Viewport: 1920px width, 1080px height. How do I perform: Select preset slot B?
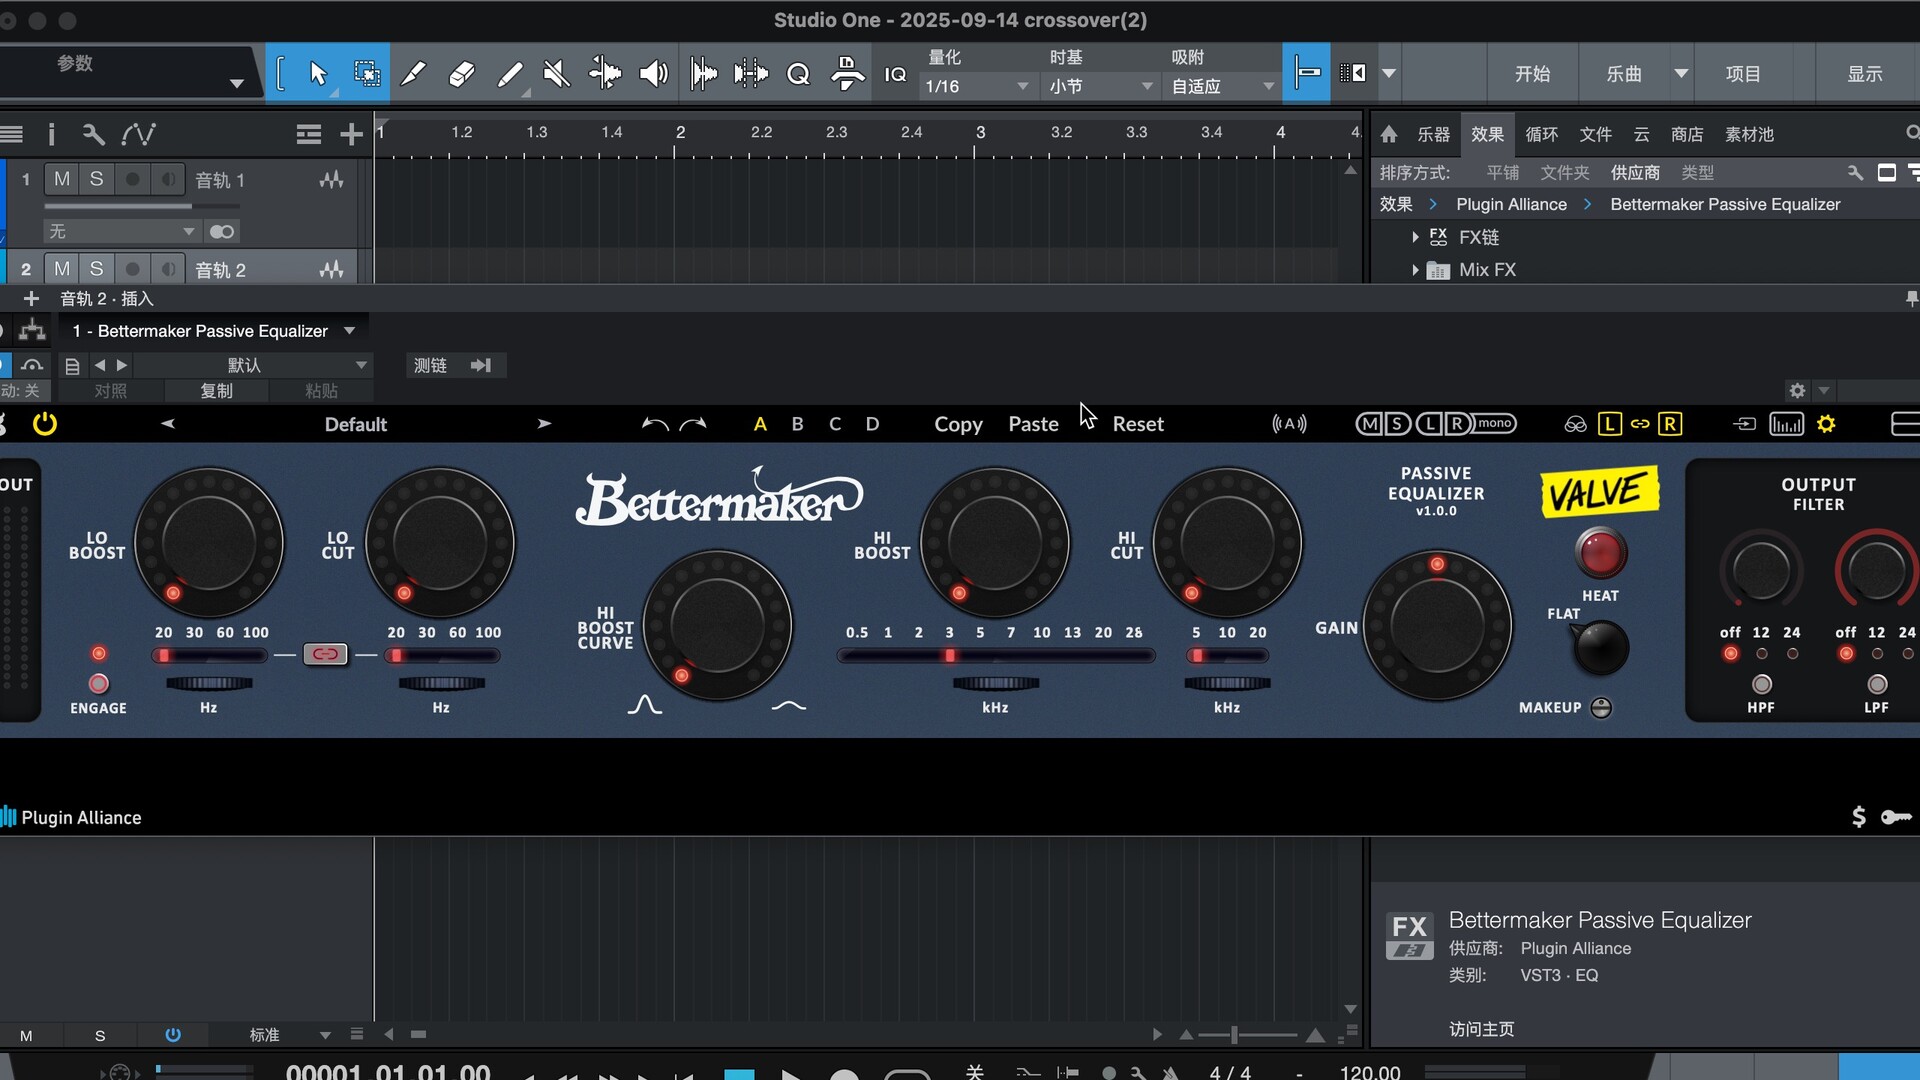click(797, 424)
